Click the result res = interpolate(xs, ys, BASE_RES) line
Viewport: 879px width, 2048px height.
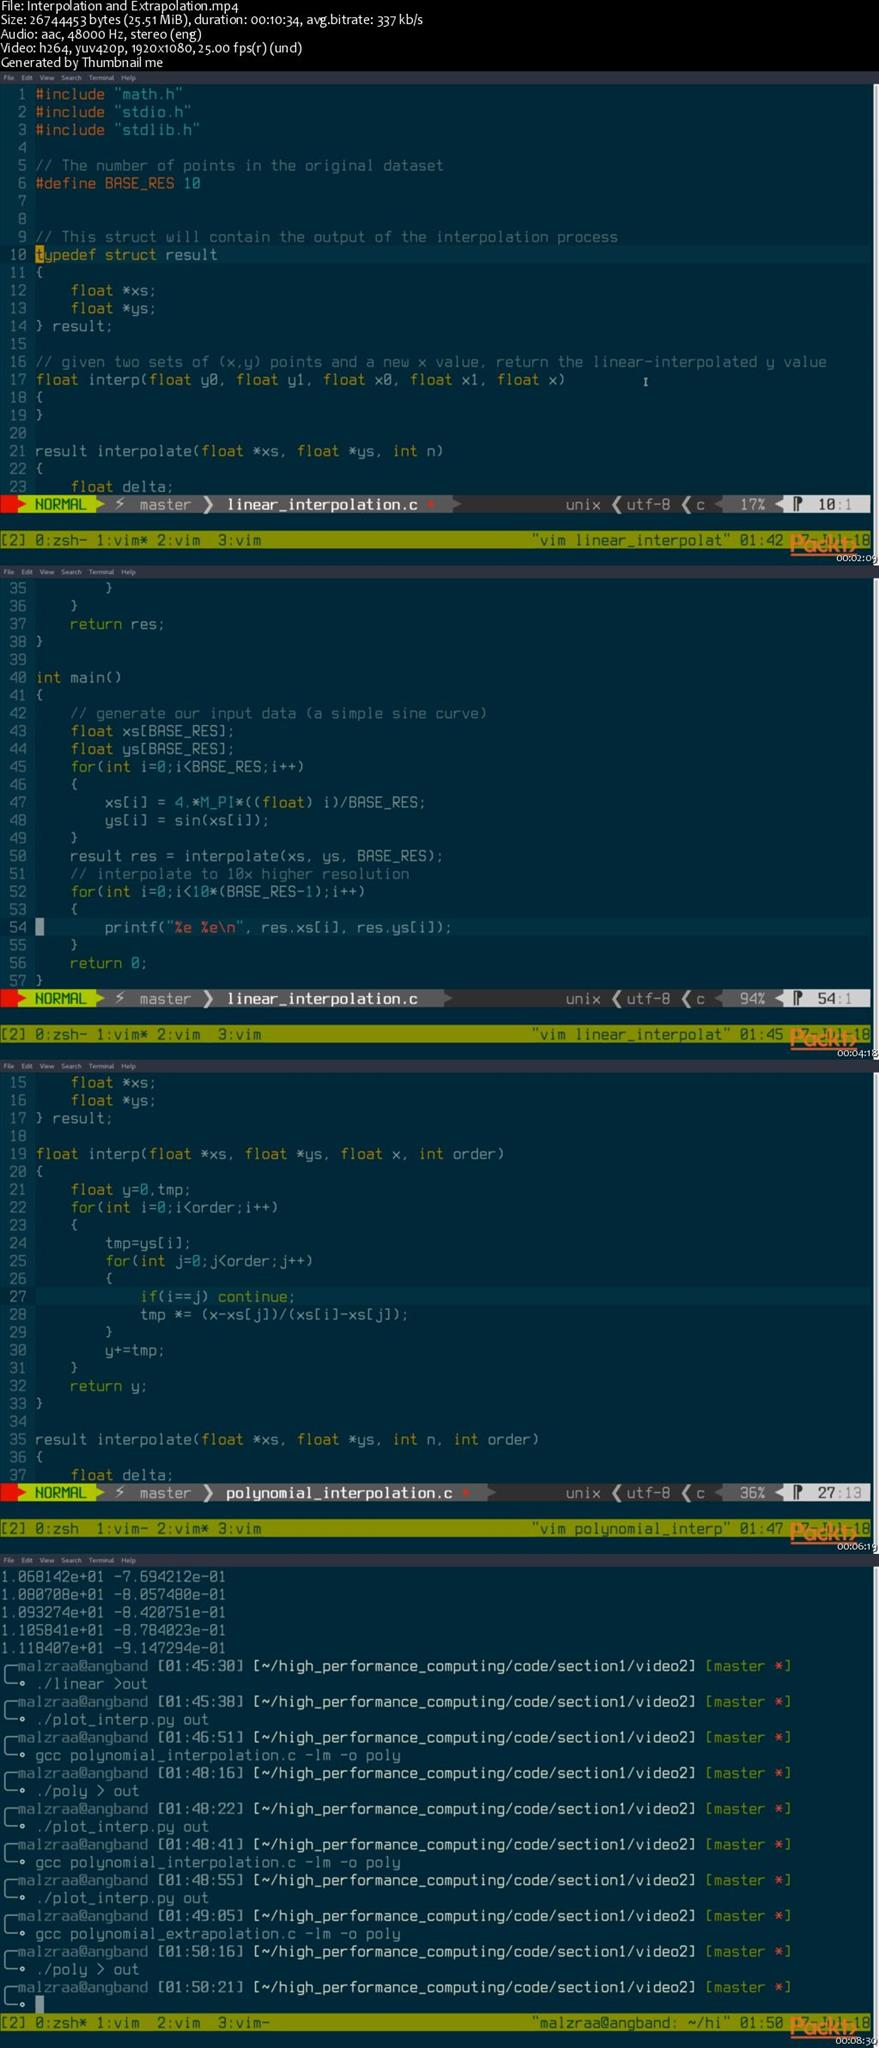pyautogui.click(x=256, y=857)
